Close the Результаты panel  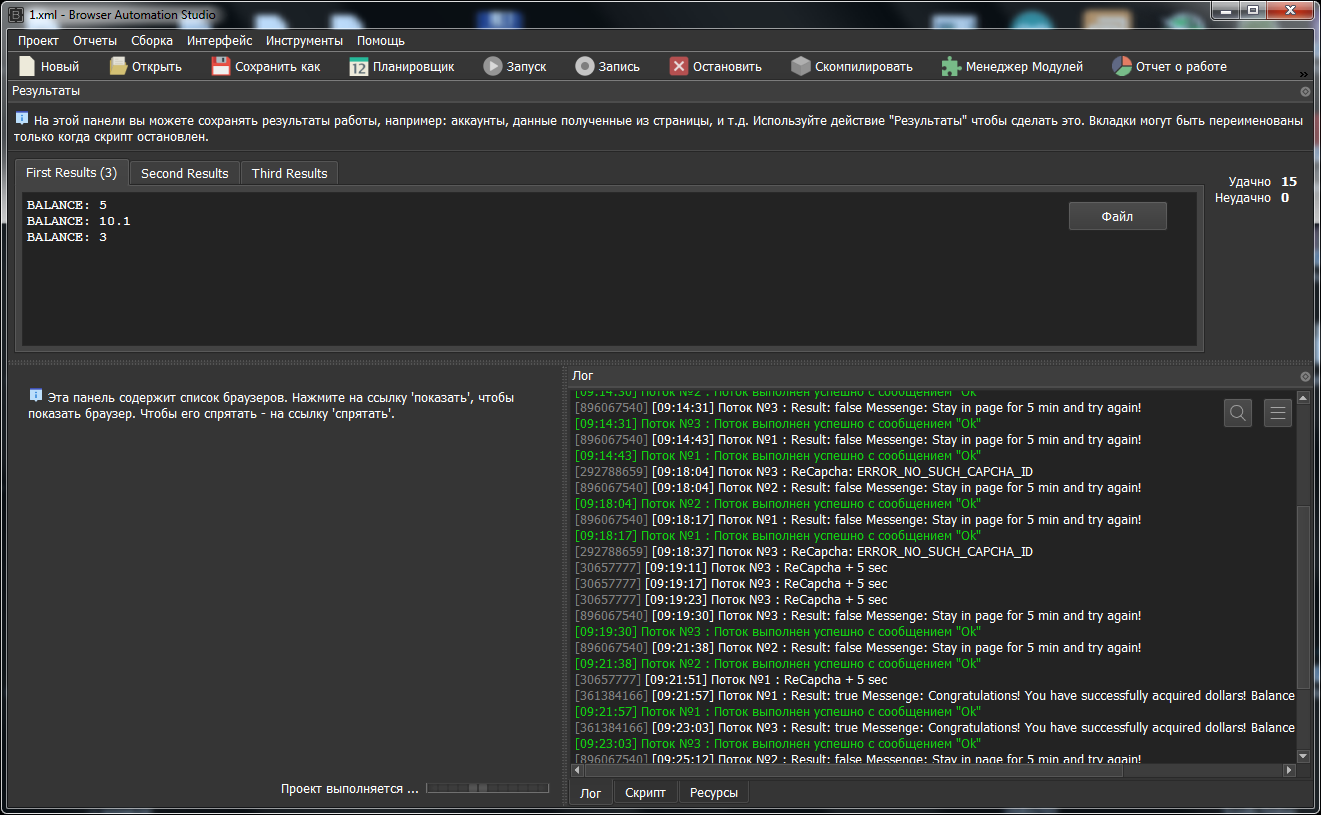tap(1305, 91)
